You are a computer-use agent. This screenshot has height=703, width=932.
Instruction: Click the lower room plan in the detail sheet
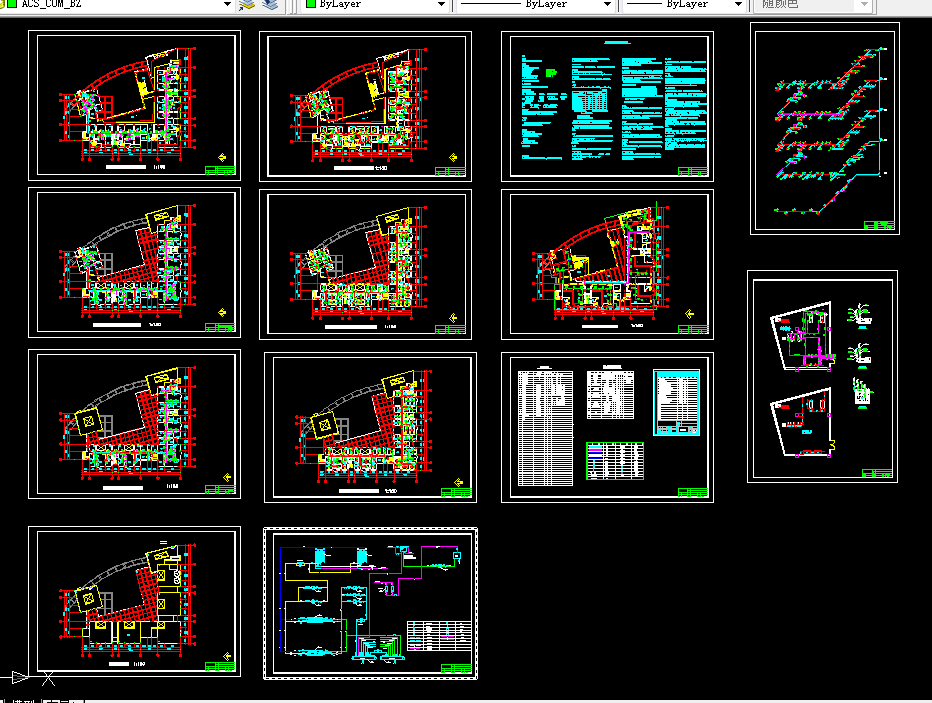click(802, 423)
